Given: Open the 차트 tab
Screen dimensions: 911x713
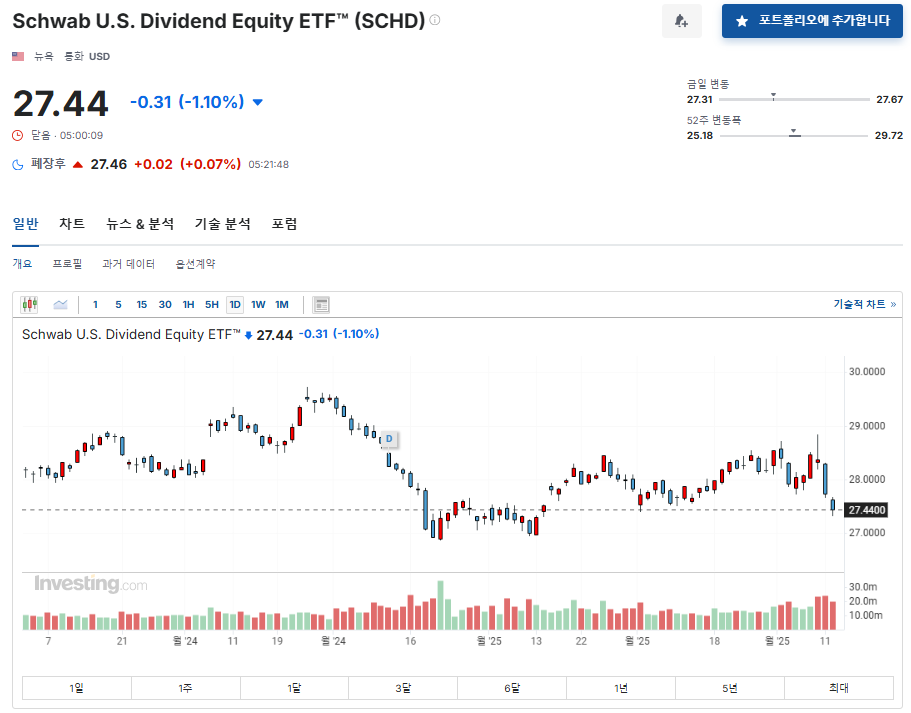Looking at the screenshot, I should pos(72,224).
